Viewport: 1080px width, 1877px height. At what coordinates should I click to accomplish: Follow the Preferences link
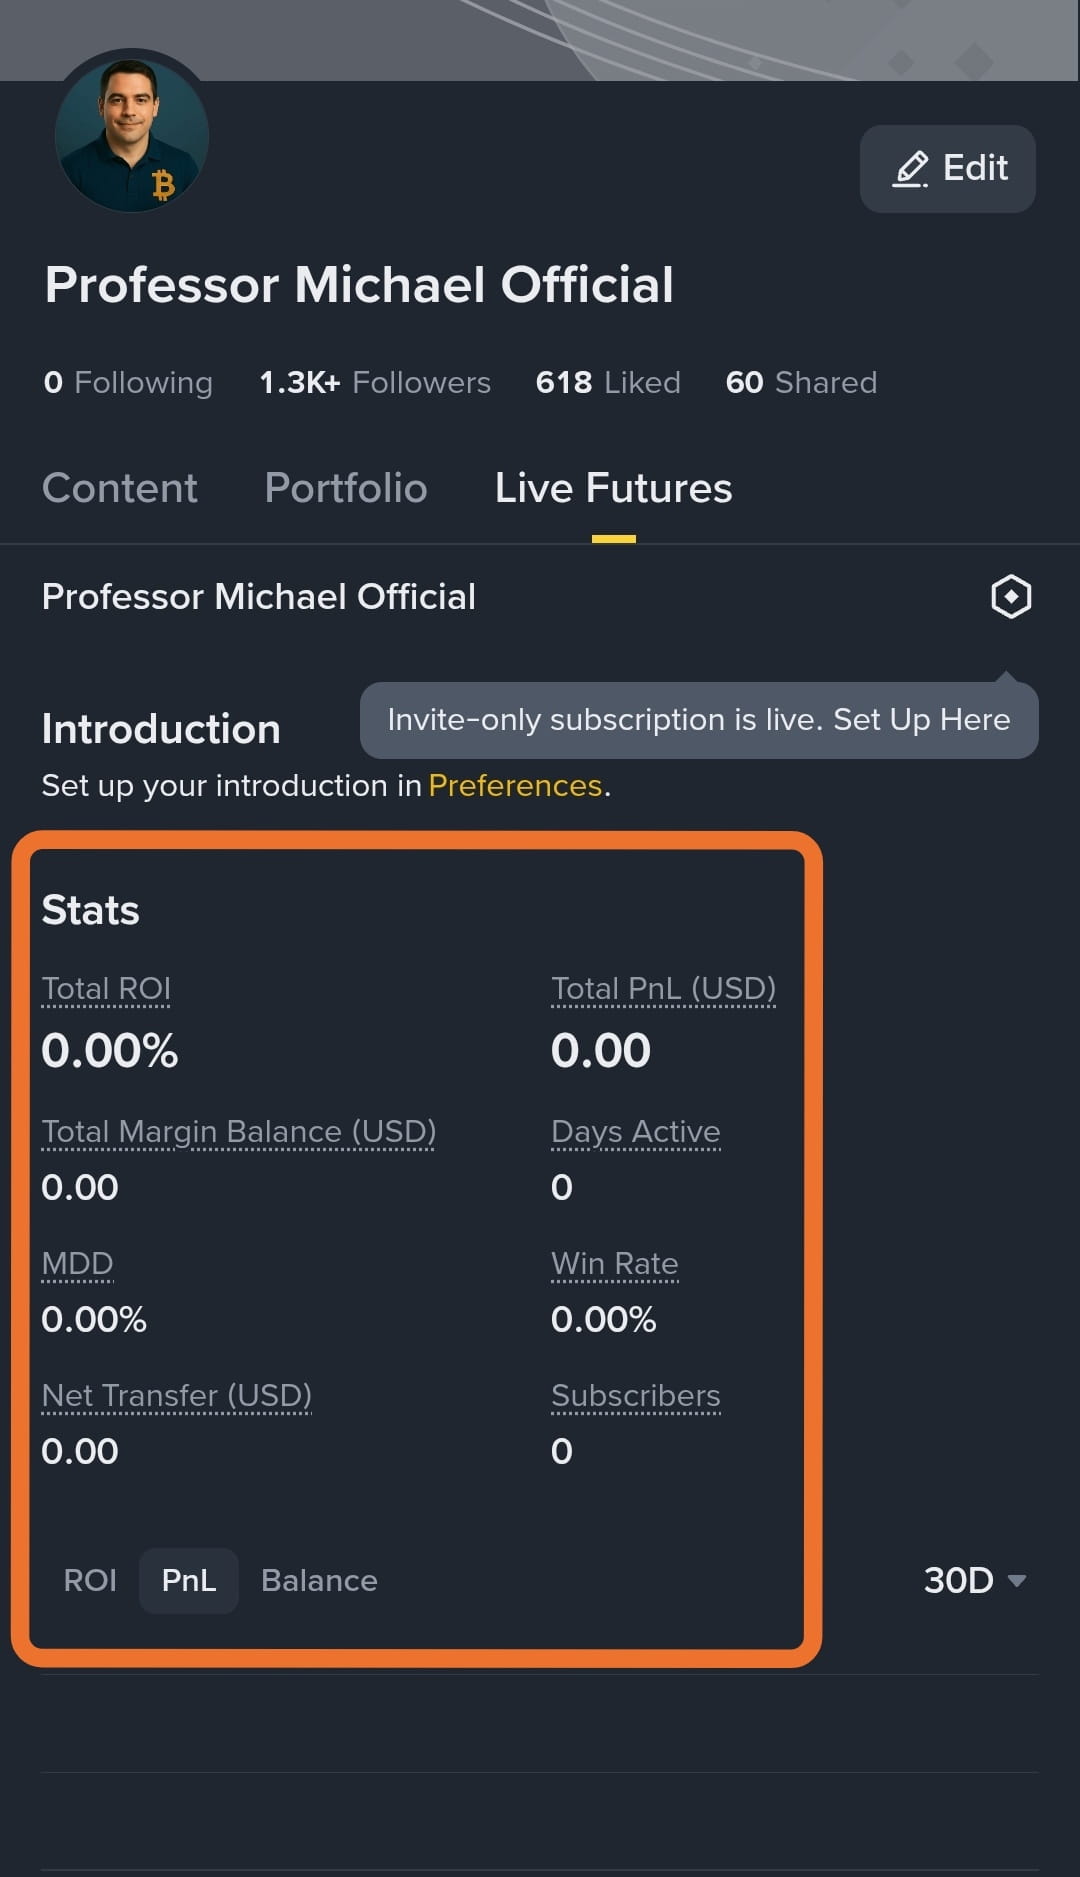point(515,786)
